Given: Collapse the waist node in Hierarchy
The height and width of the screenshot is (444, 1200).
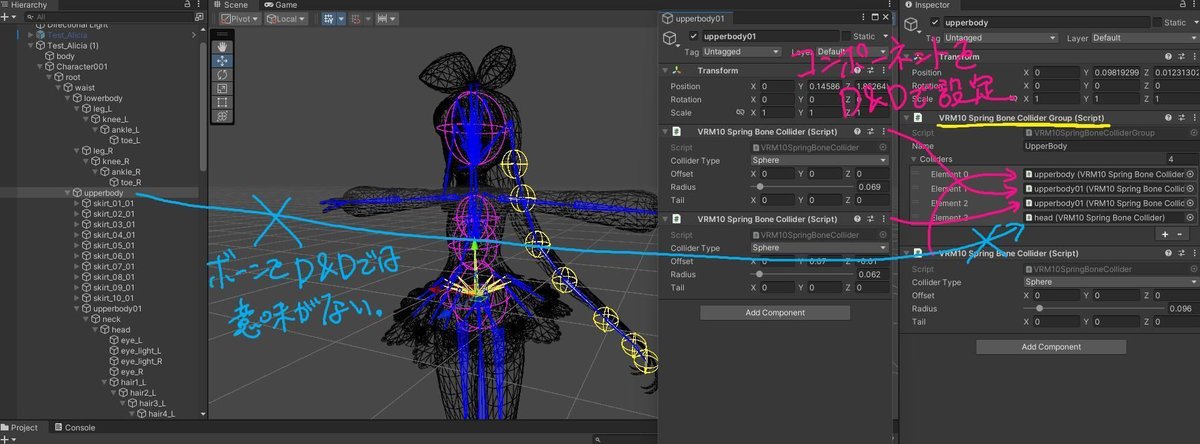Looking at the screenshot, I should [57, 88].
